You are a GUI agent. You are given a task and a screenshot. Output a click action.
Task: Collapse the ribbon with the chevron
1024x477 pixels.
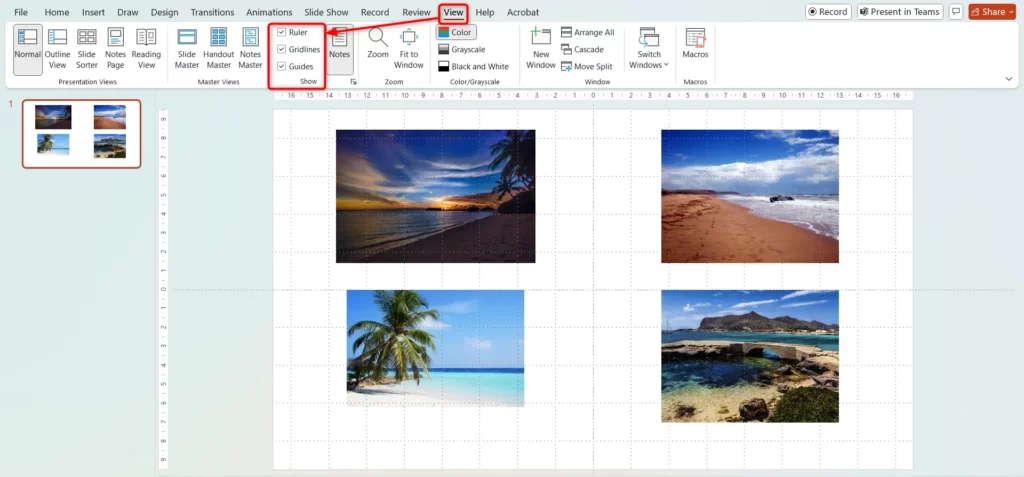pos(1008,78)
